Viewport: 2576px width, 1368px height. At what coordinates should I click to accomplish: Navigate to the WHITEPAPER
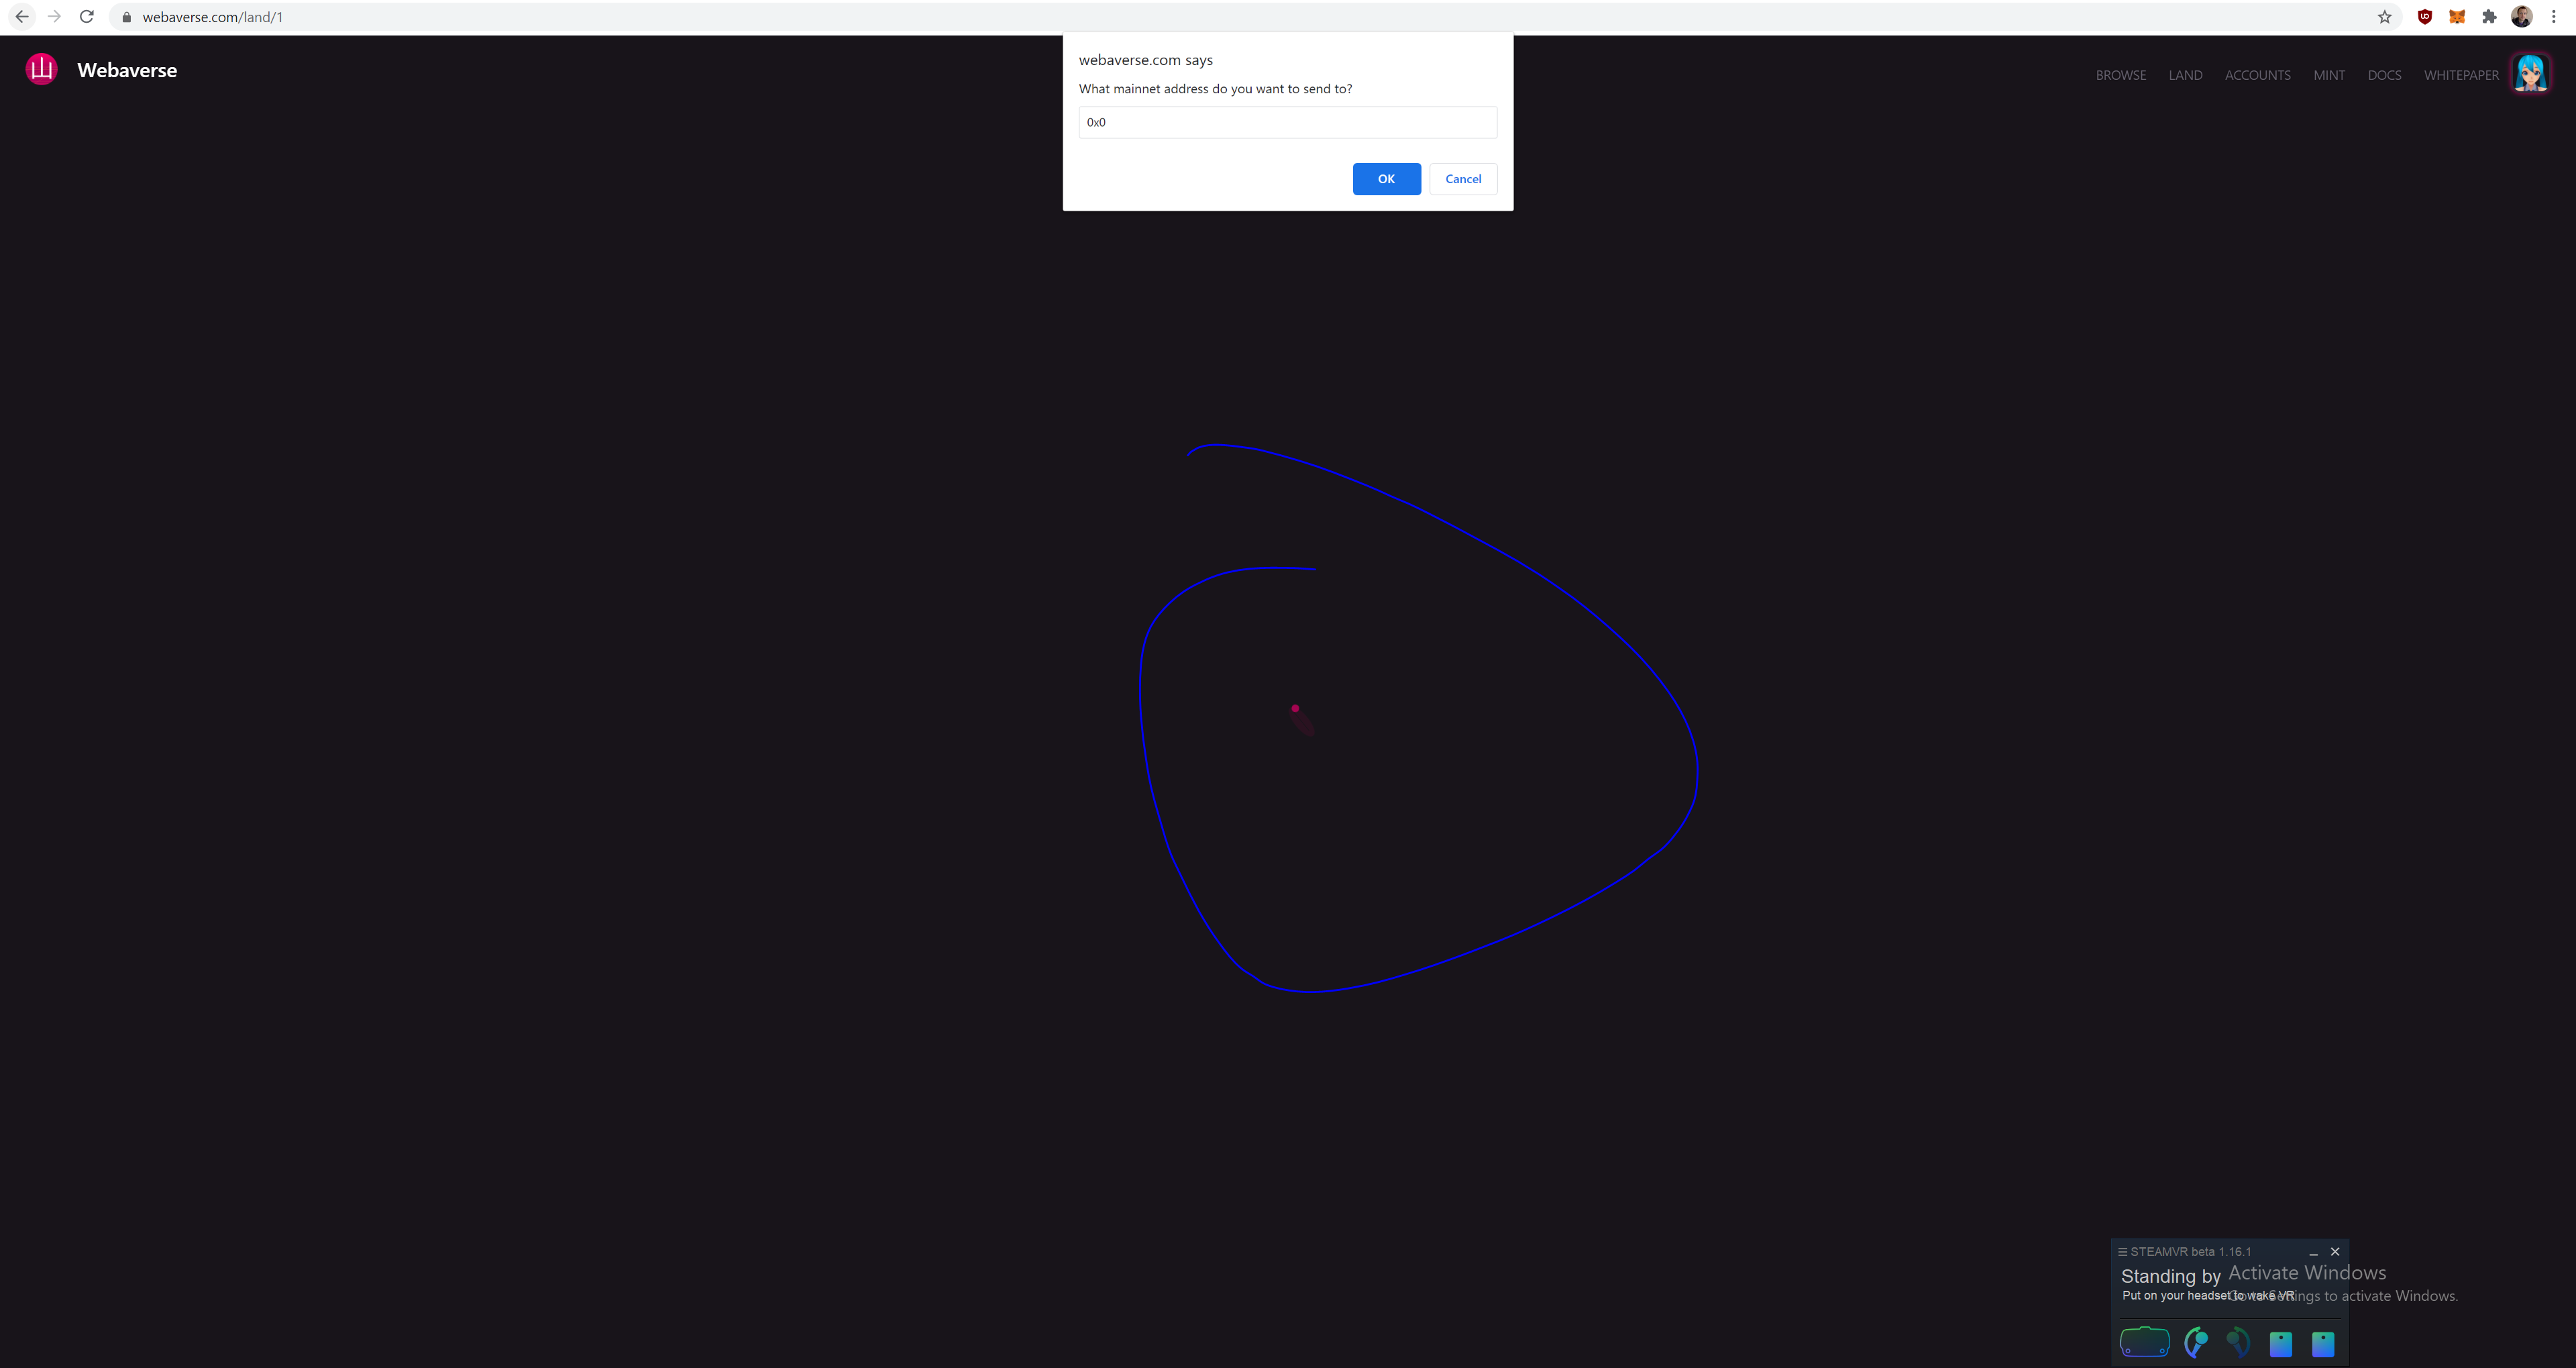tap(2461, 74)
